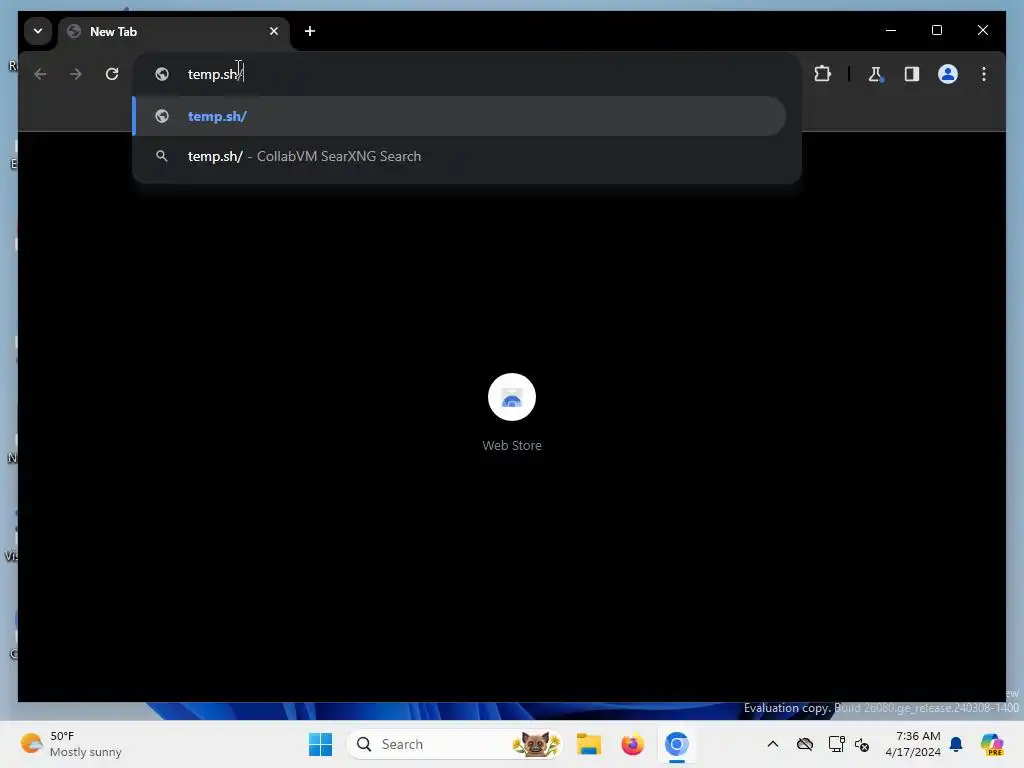Select the temp.sh/ URL suggestion

tap(459, 116)
